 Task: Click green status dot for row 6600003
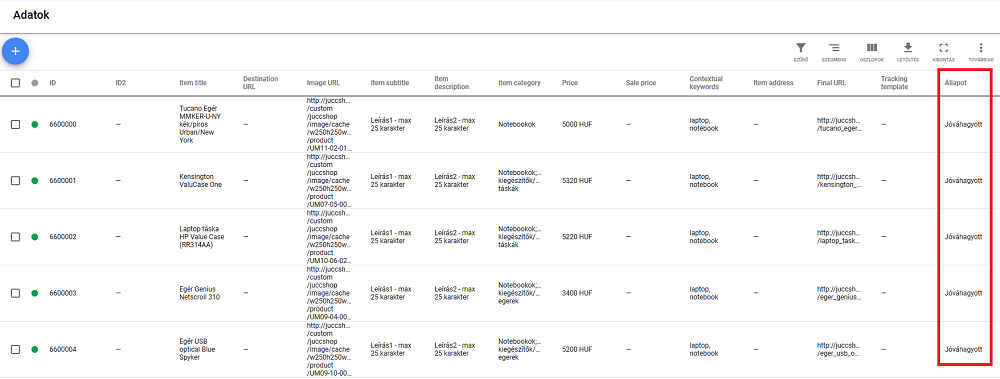pyautogui.click(x=34, y=294)
